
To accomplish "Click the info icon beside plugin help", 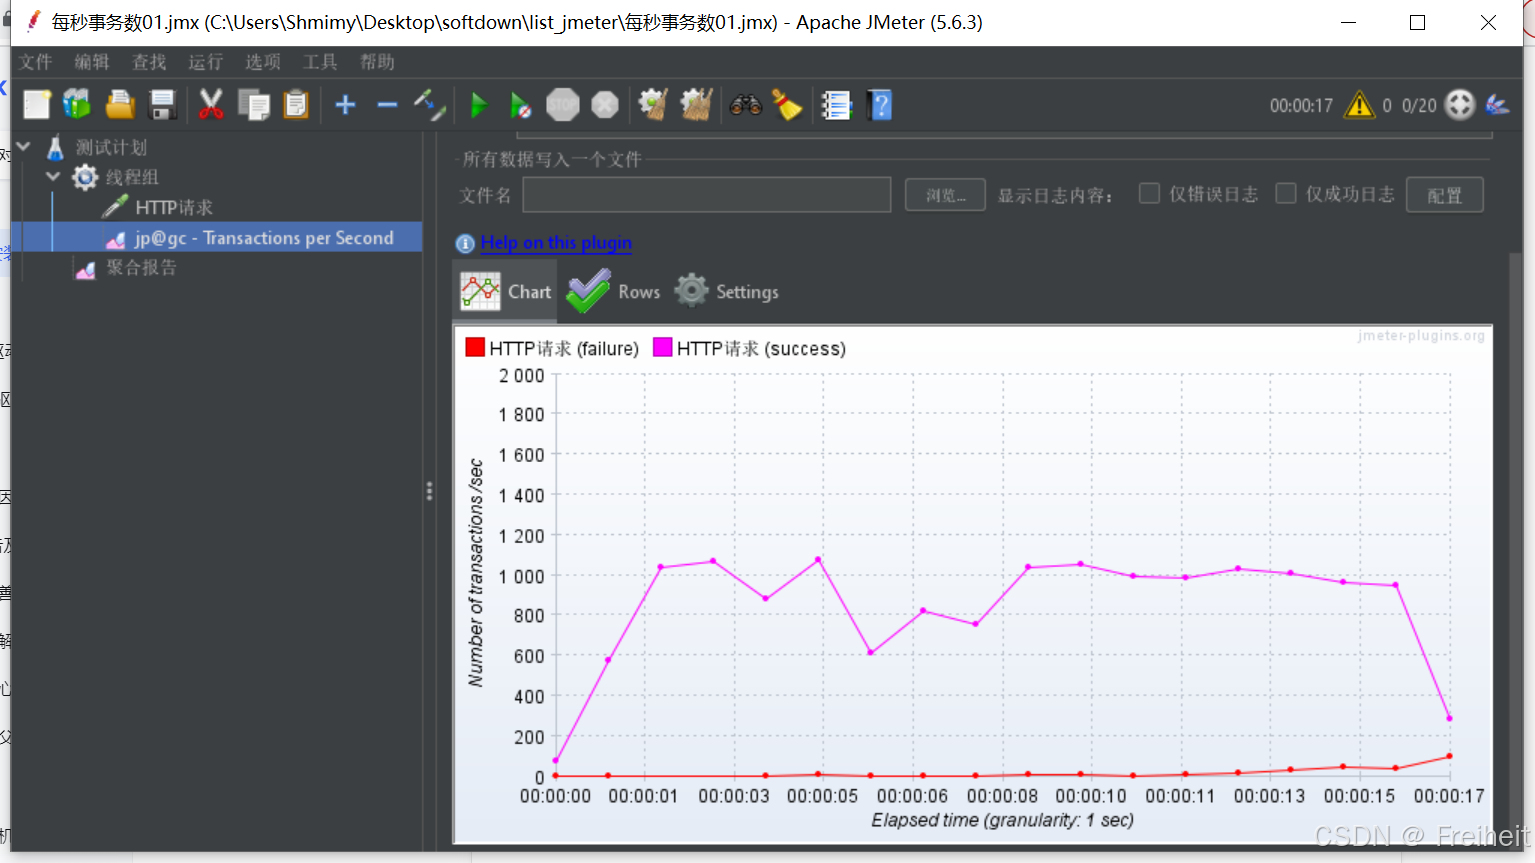I will [465, 243].
